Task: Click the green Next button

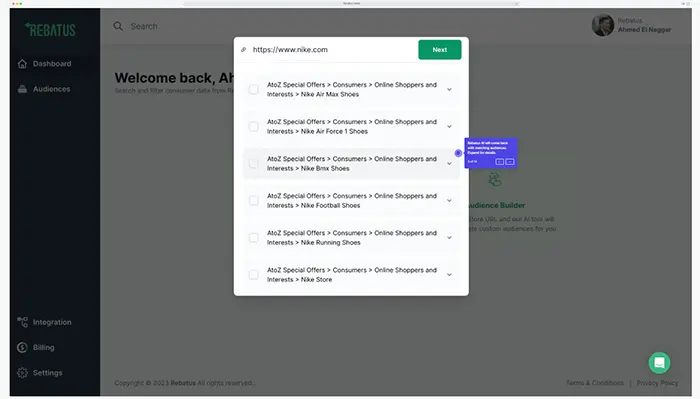Action: (440, 50)
